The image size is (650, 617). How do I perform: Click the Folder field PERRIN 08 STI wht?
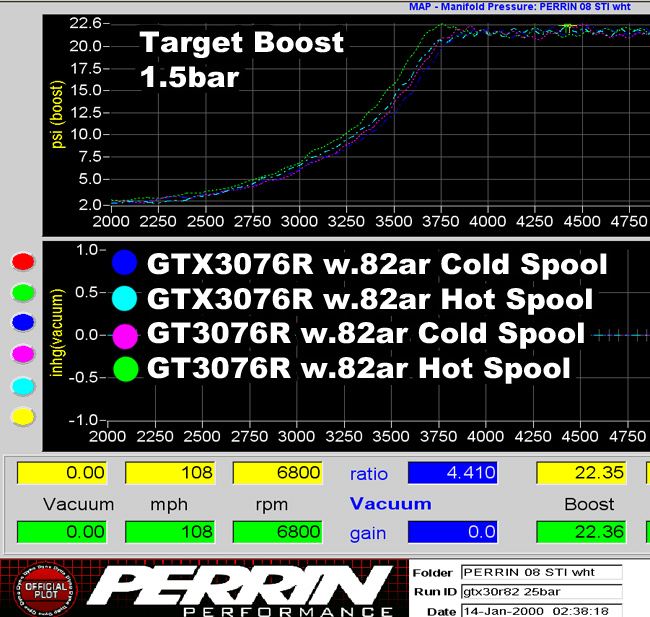[541, 572]
